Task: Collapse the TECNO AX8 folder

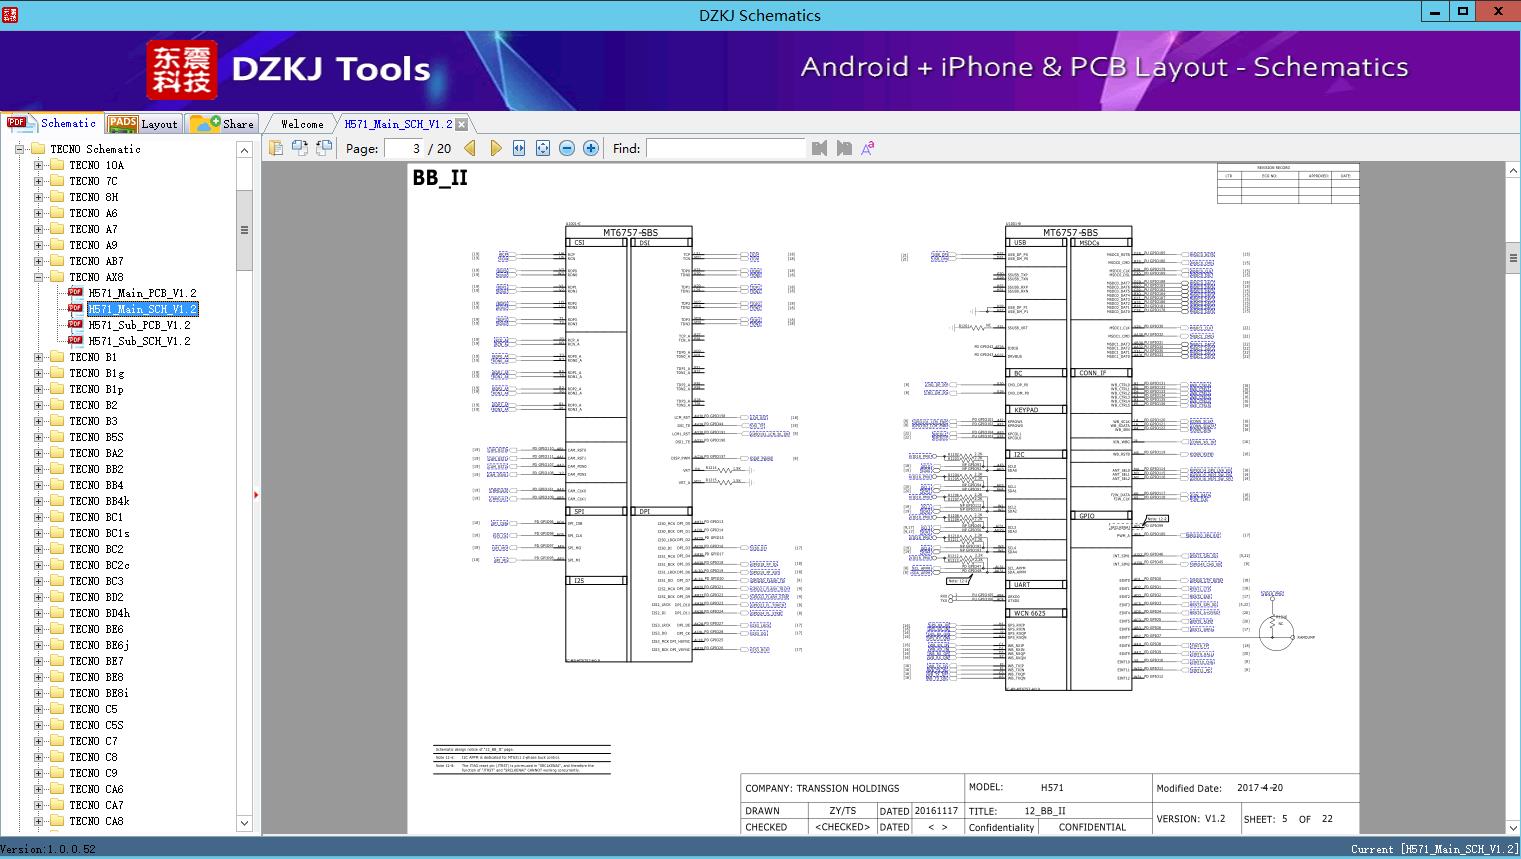Action: 39,277
